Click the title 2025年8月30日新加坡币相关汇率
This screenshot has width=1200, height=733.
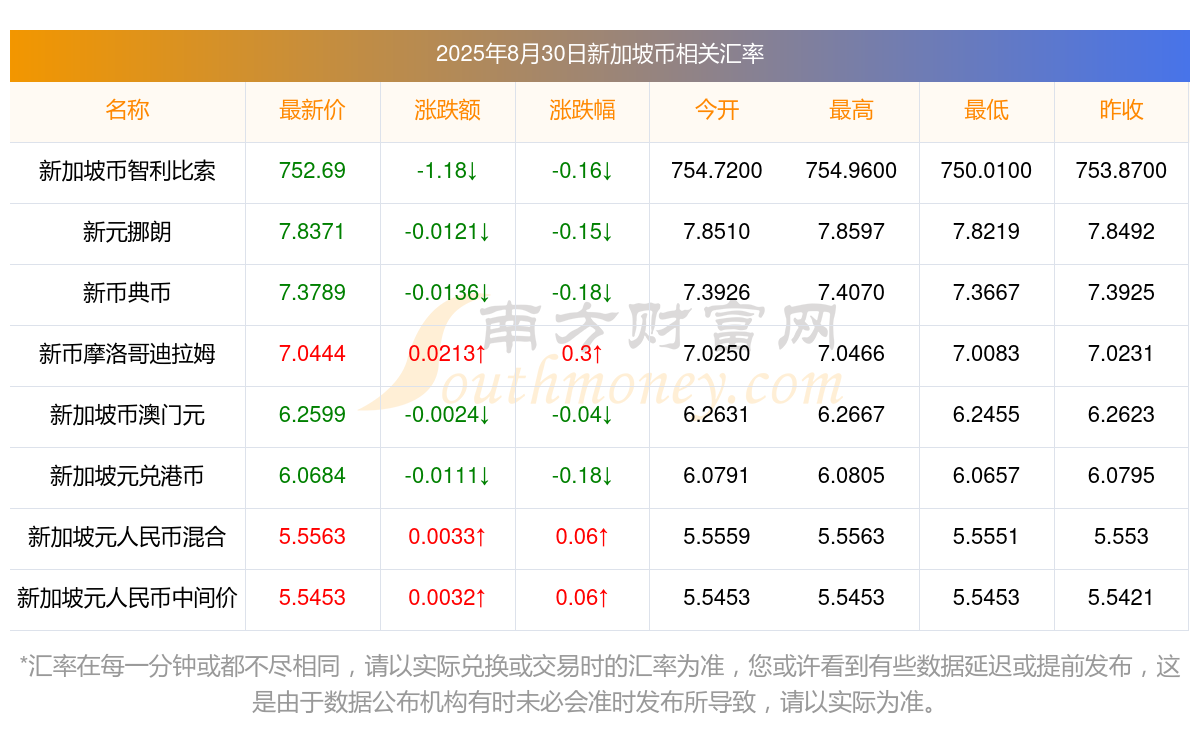(600, 55)
